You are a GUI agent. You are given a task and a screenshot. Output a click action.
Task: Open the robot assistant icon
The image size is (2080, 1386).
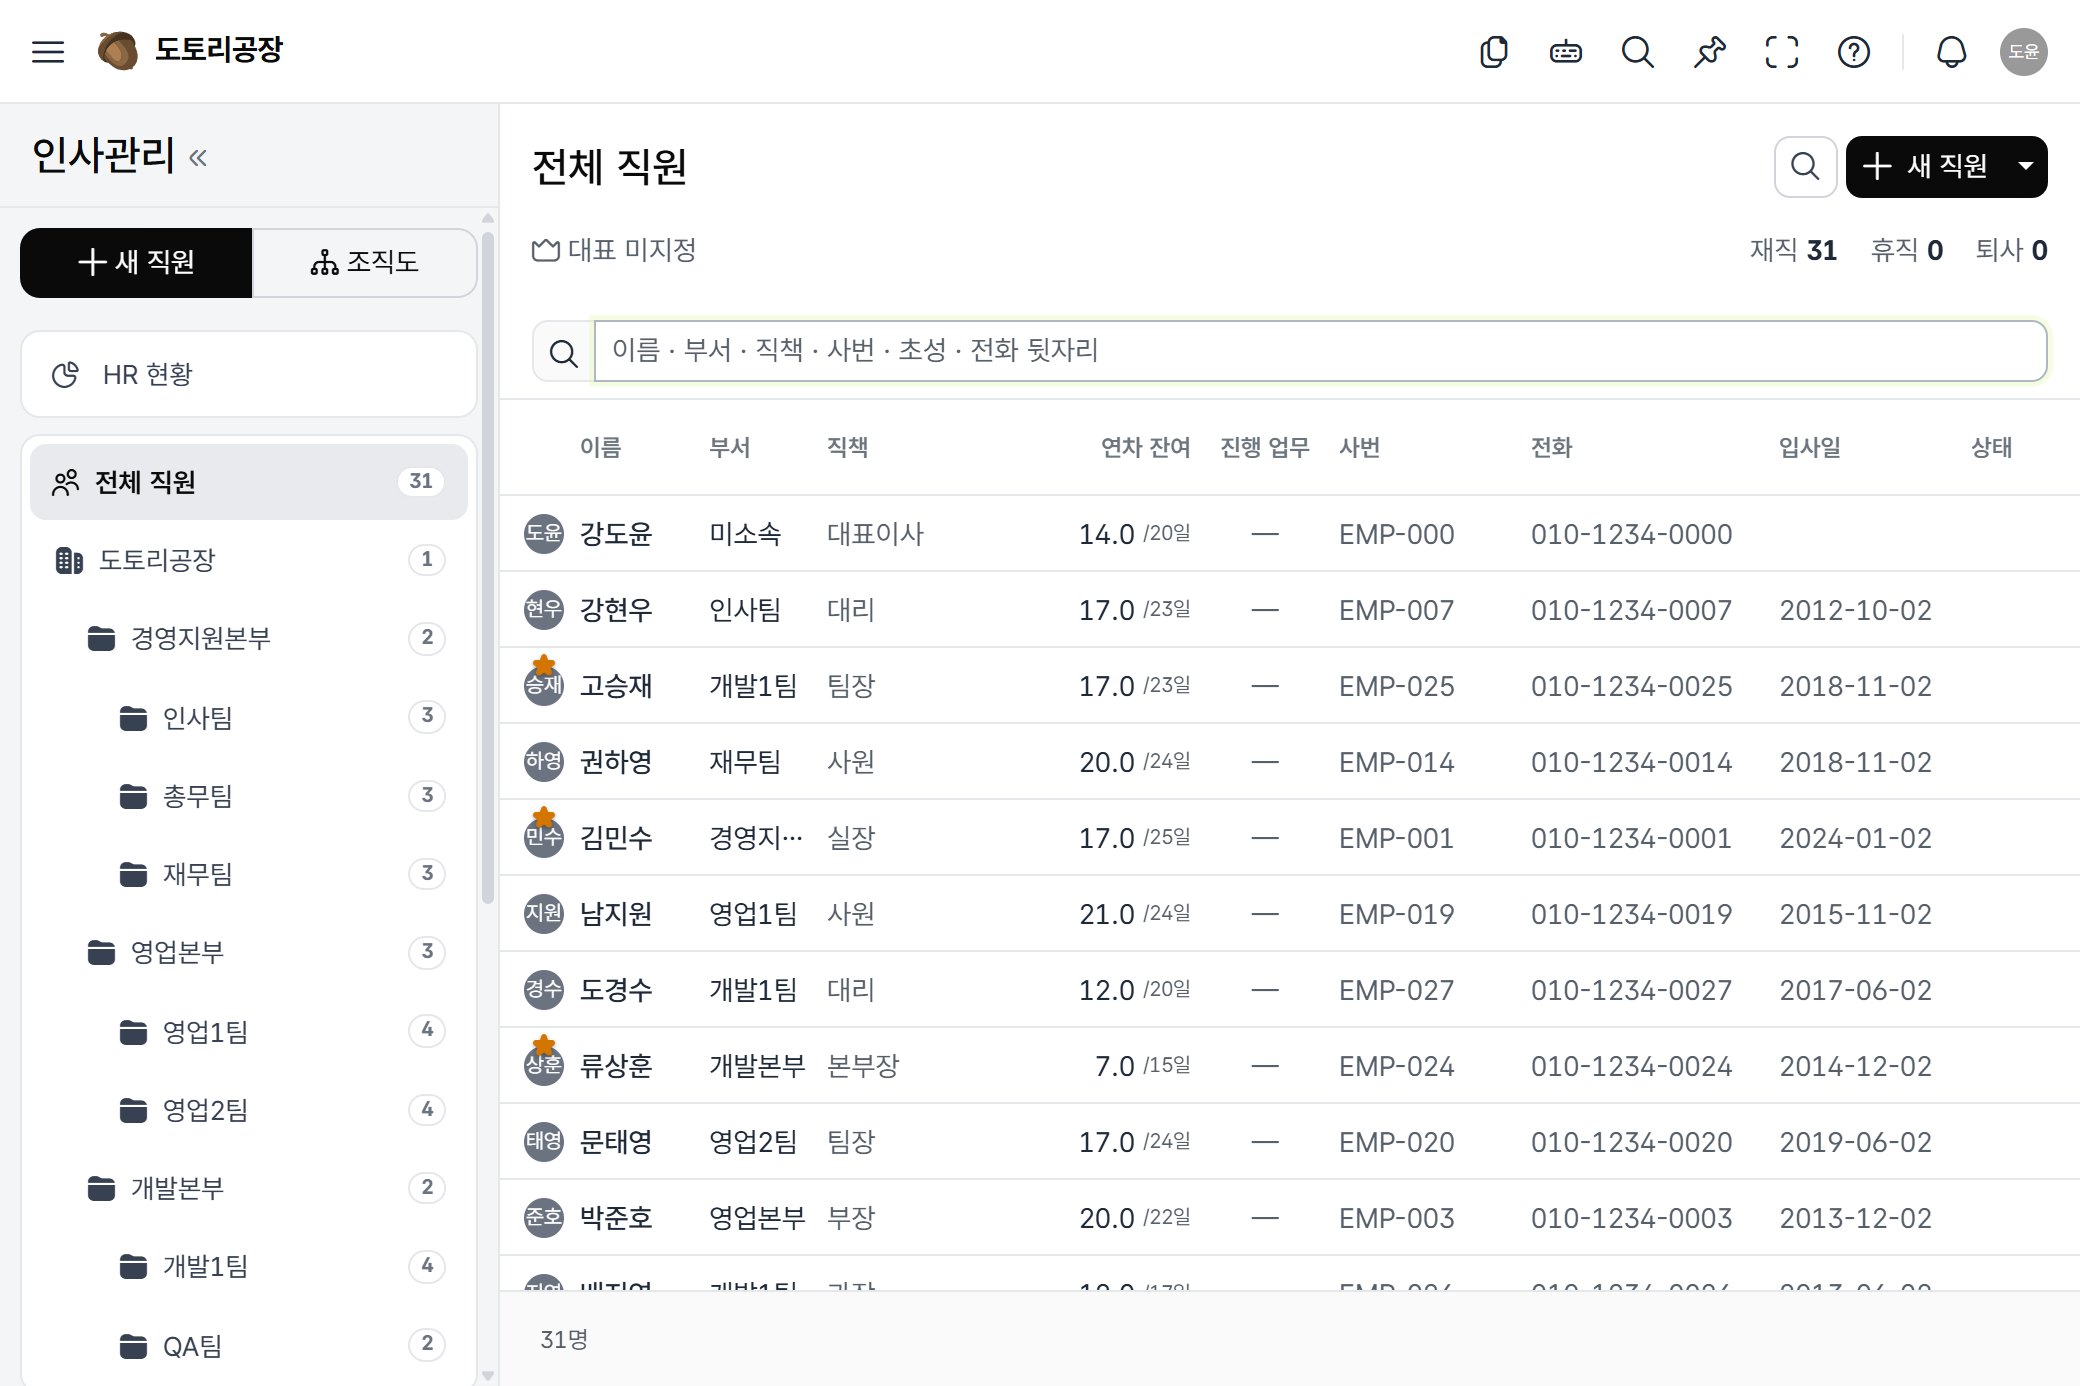click(1565, 51)
